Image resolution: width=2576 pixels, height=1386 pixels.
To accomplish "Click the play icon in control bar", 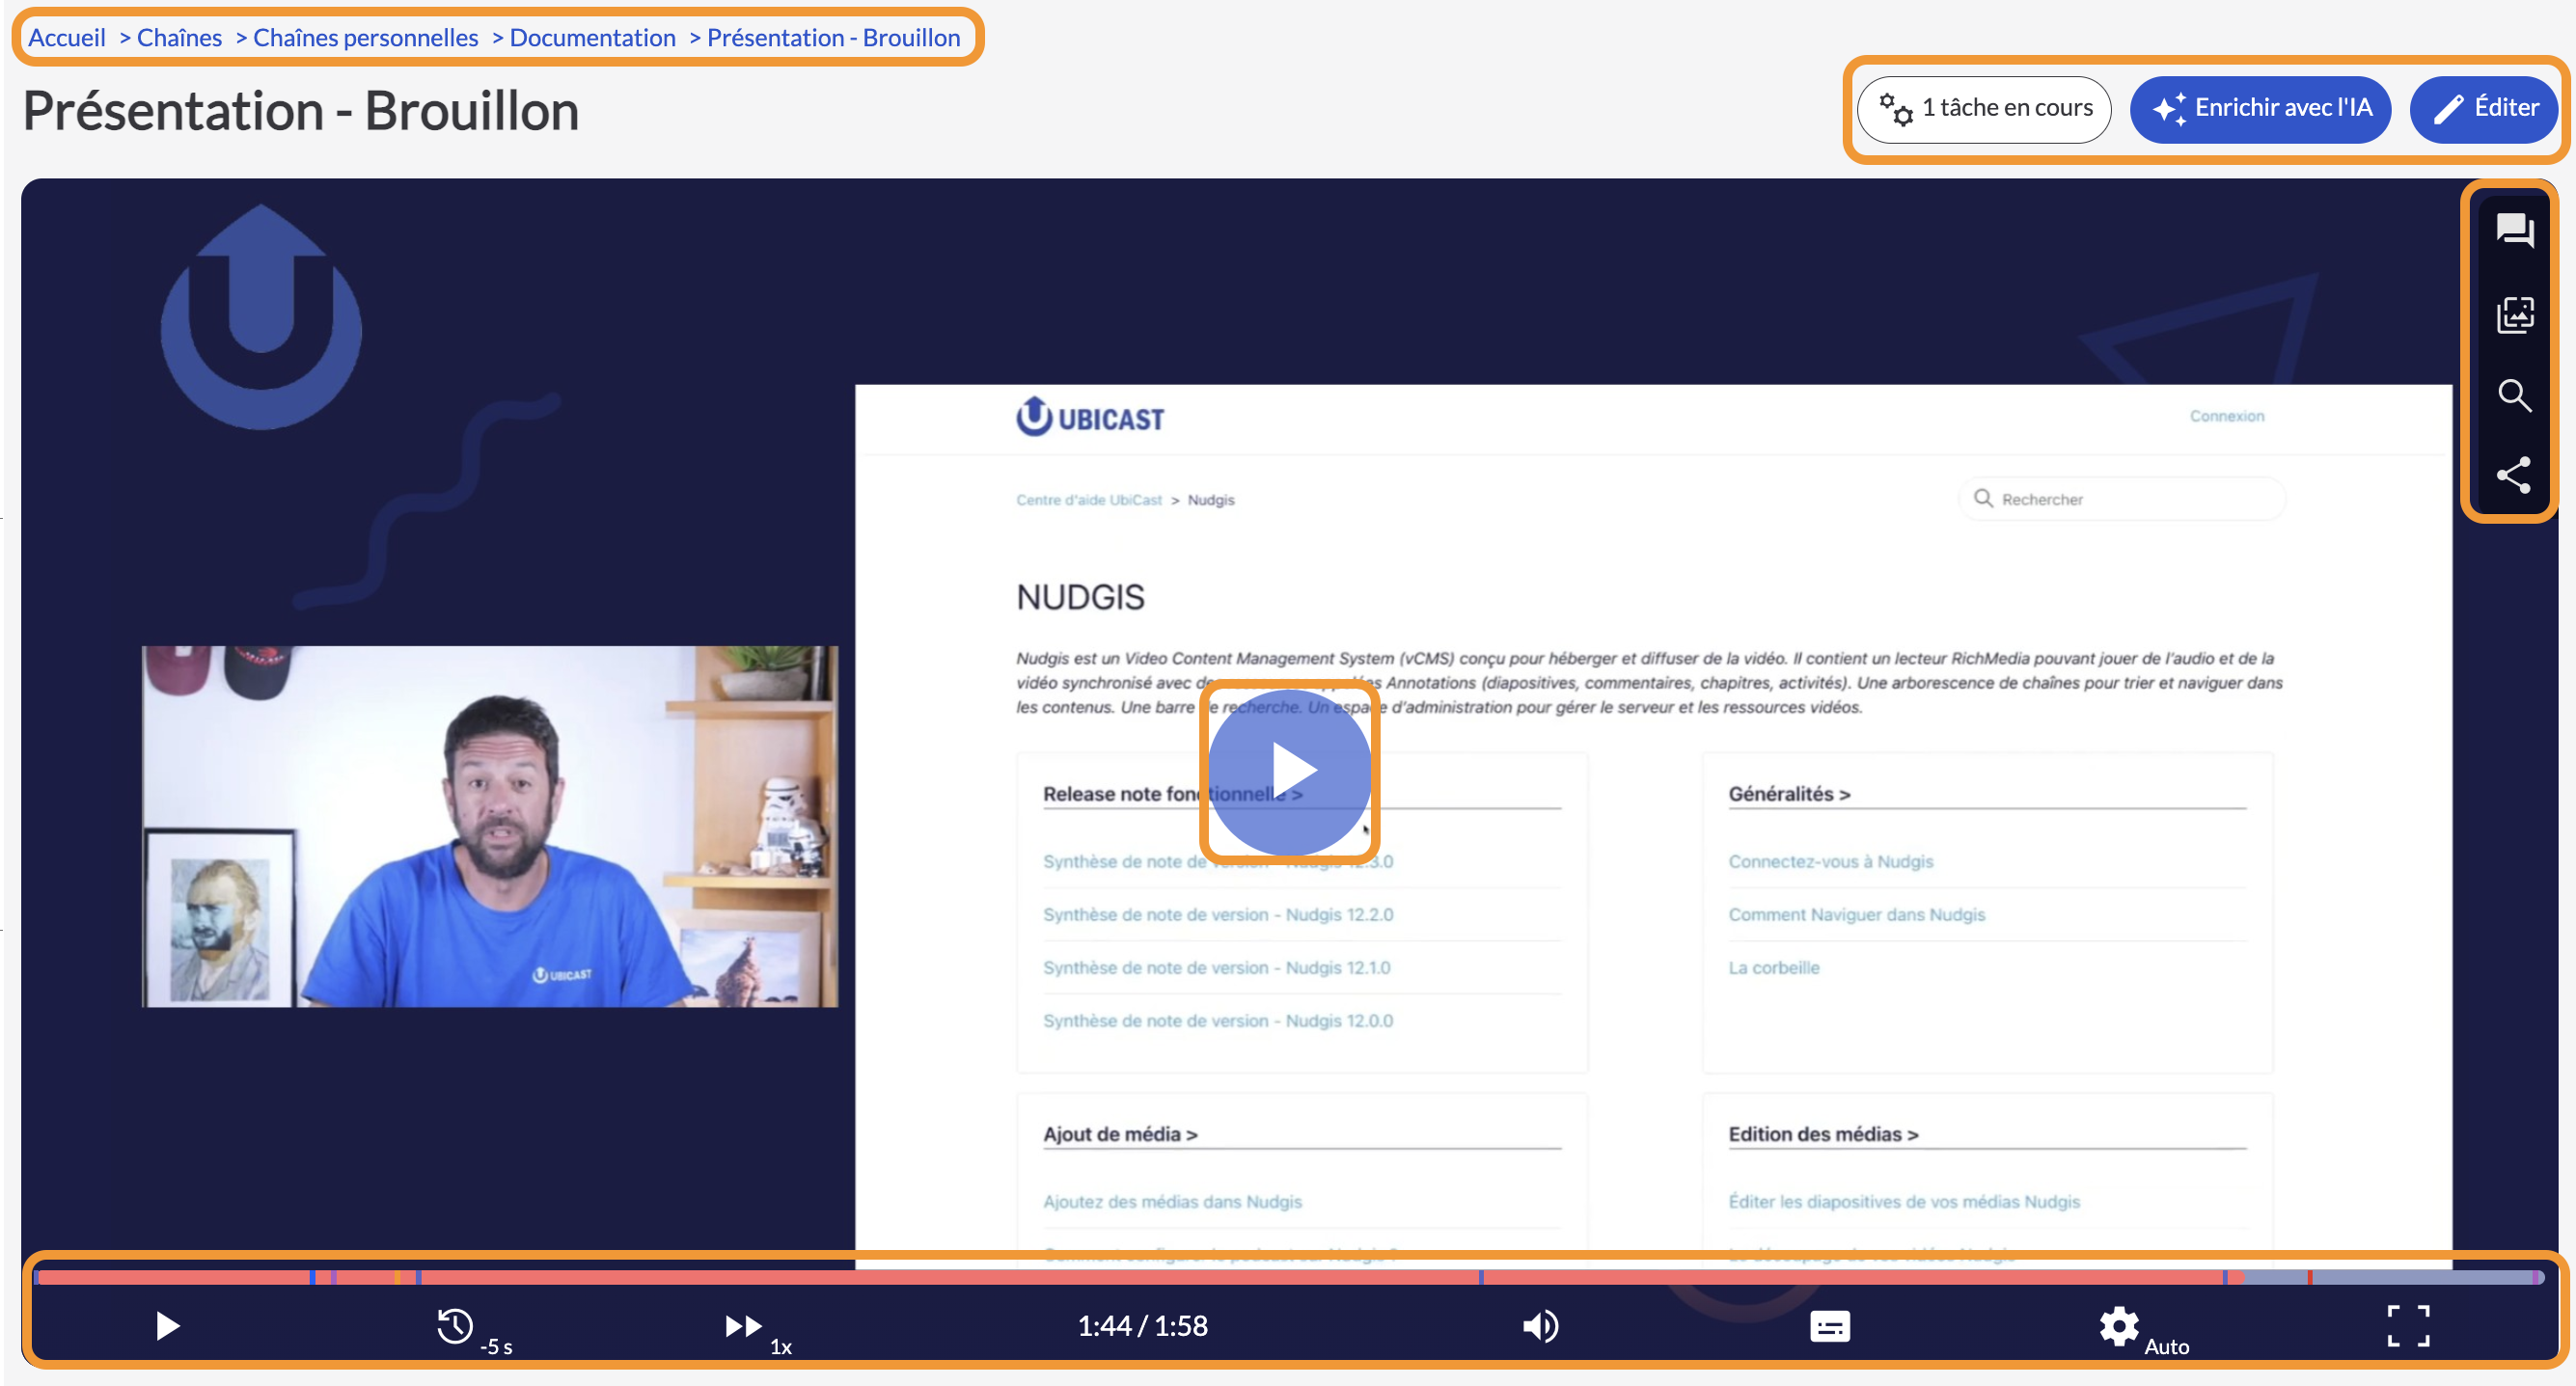I will [168, 1326].
